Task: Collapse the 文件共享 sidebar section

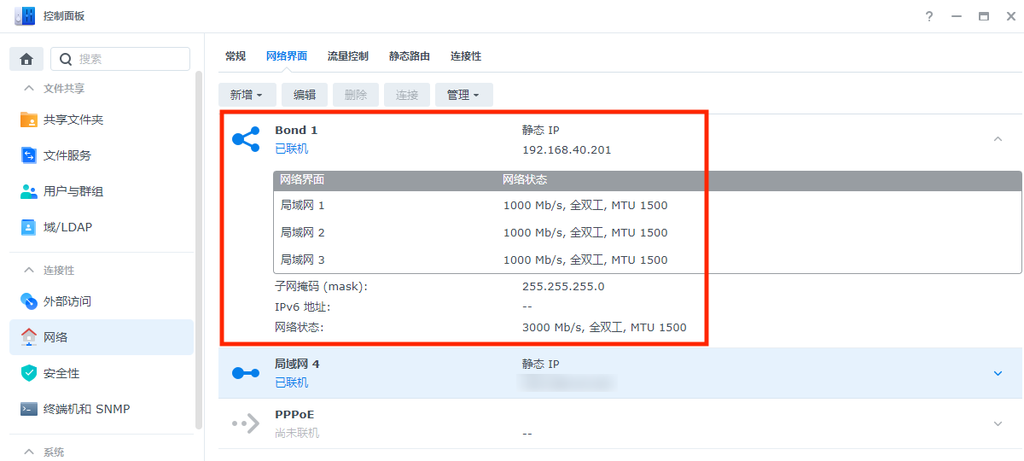Action: 28,88
